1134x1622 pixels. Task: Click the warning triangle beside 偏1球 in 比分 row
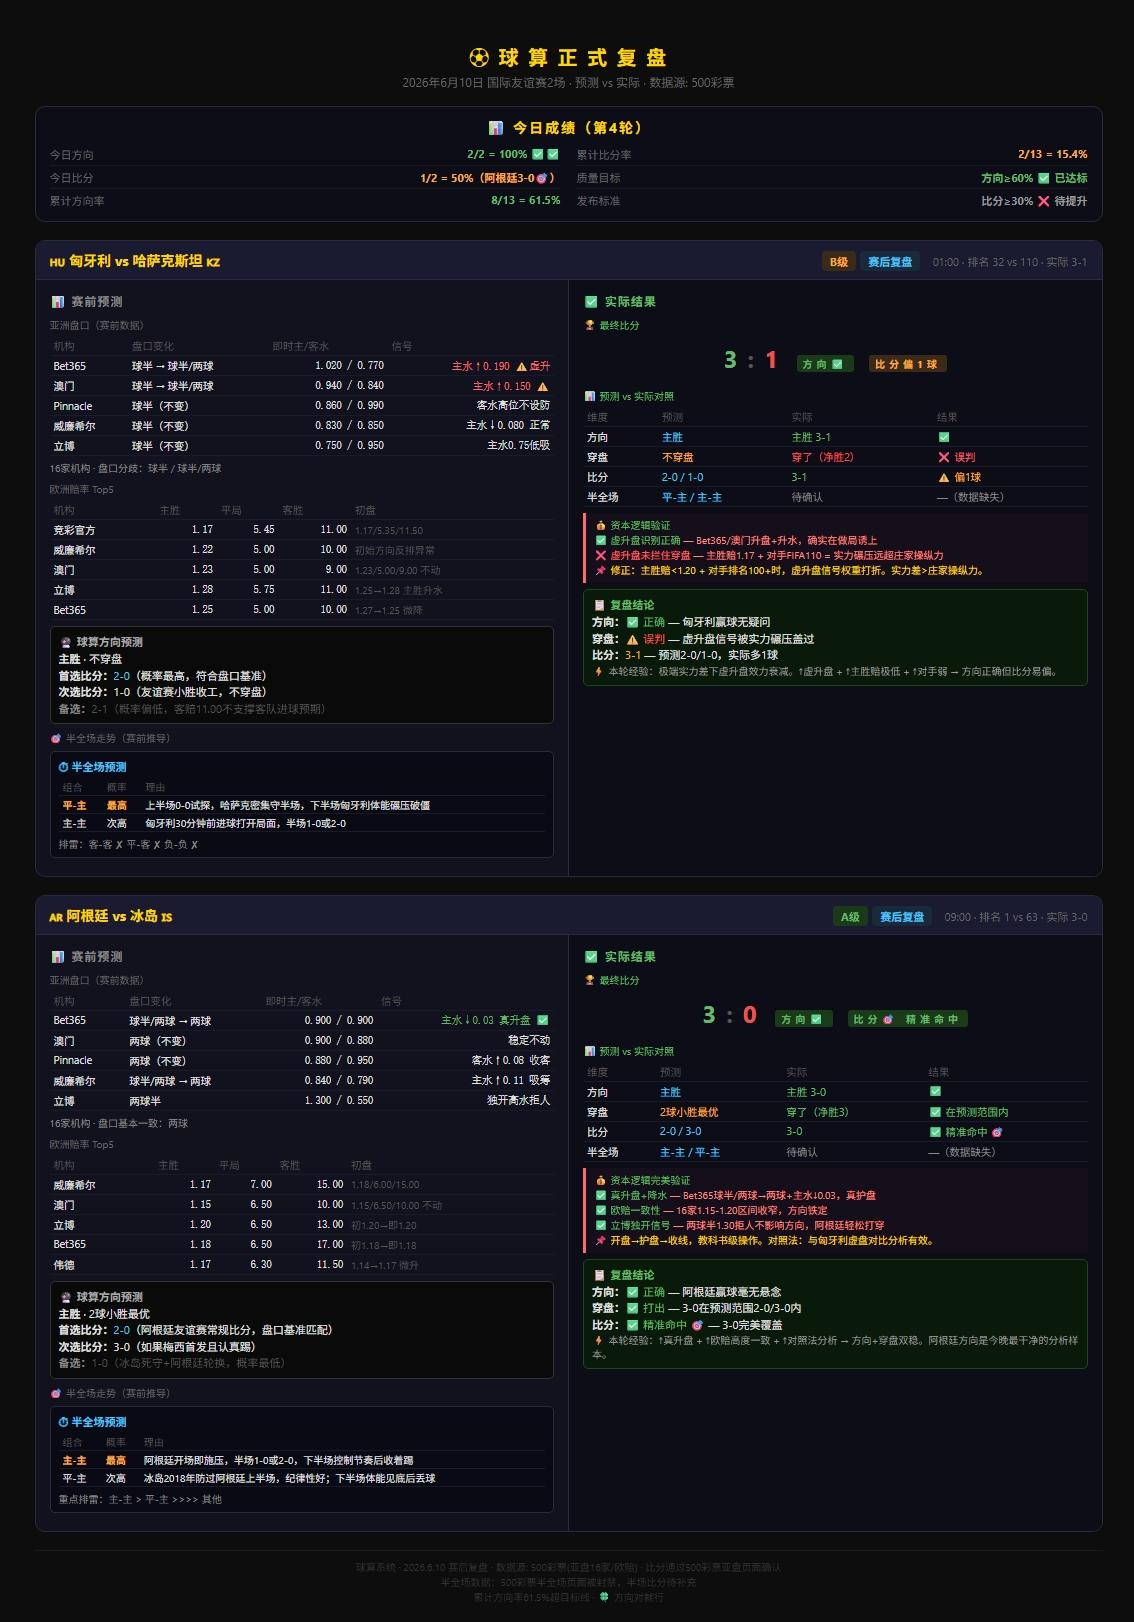(943, 477)
